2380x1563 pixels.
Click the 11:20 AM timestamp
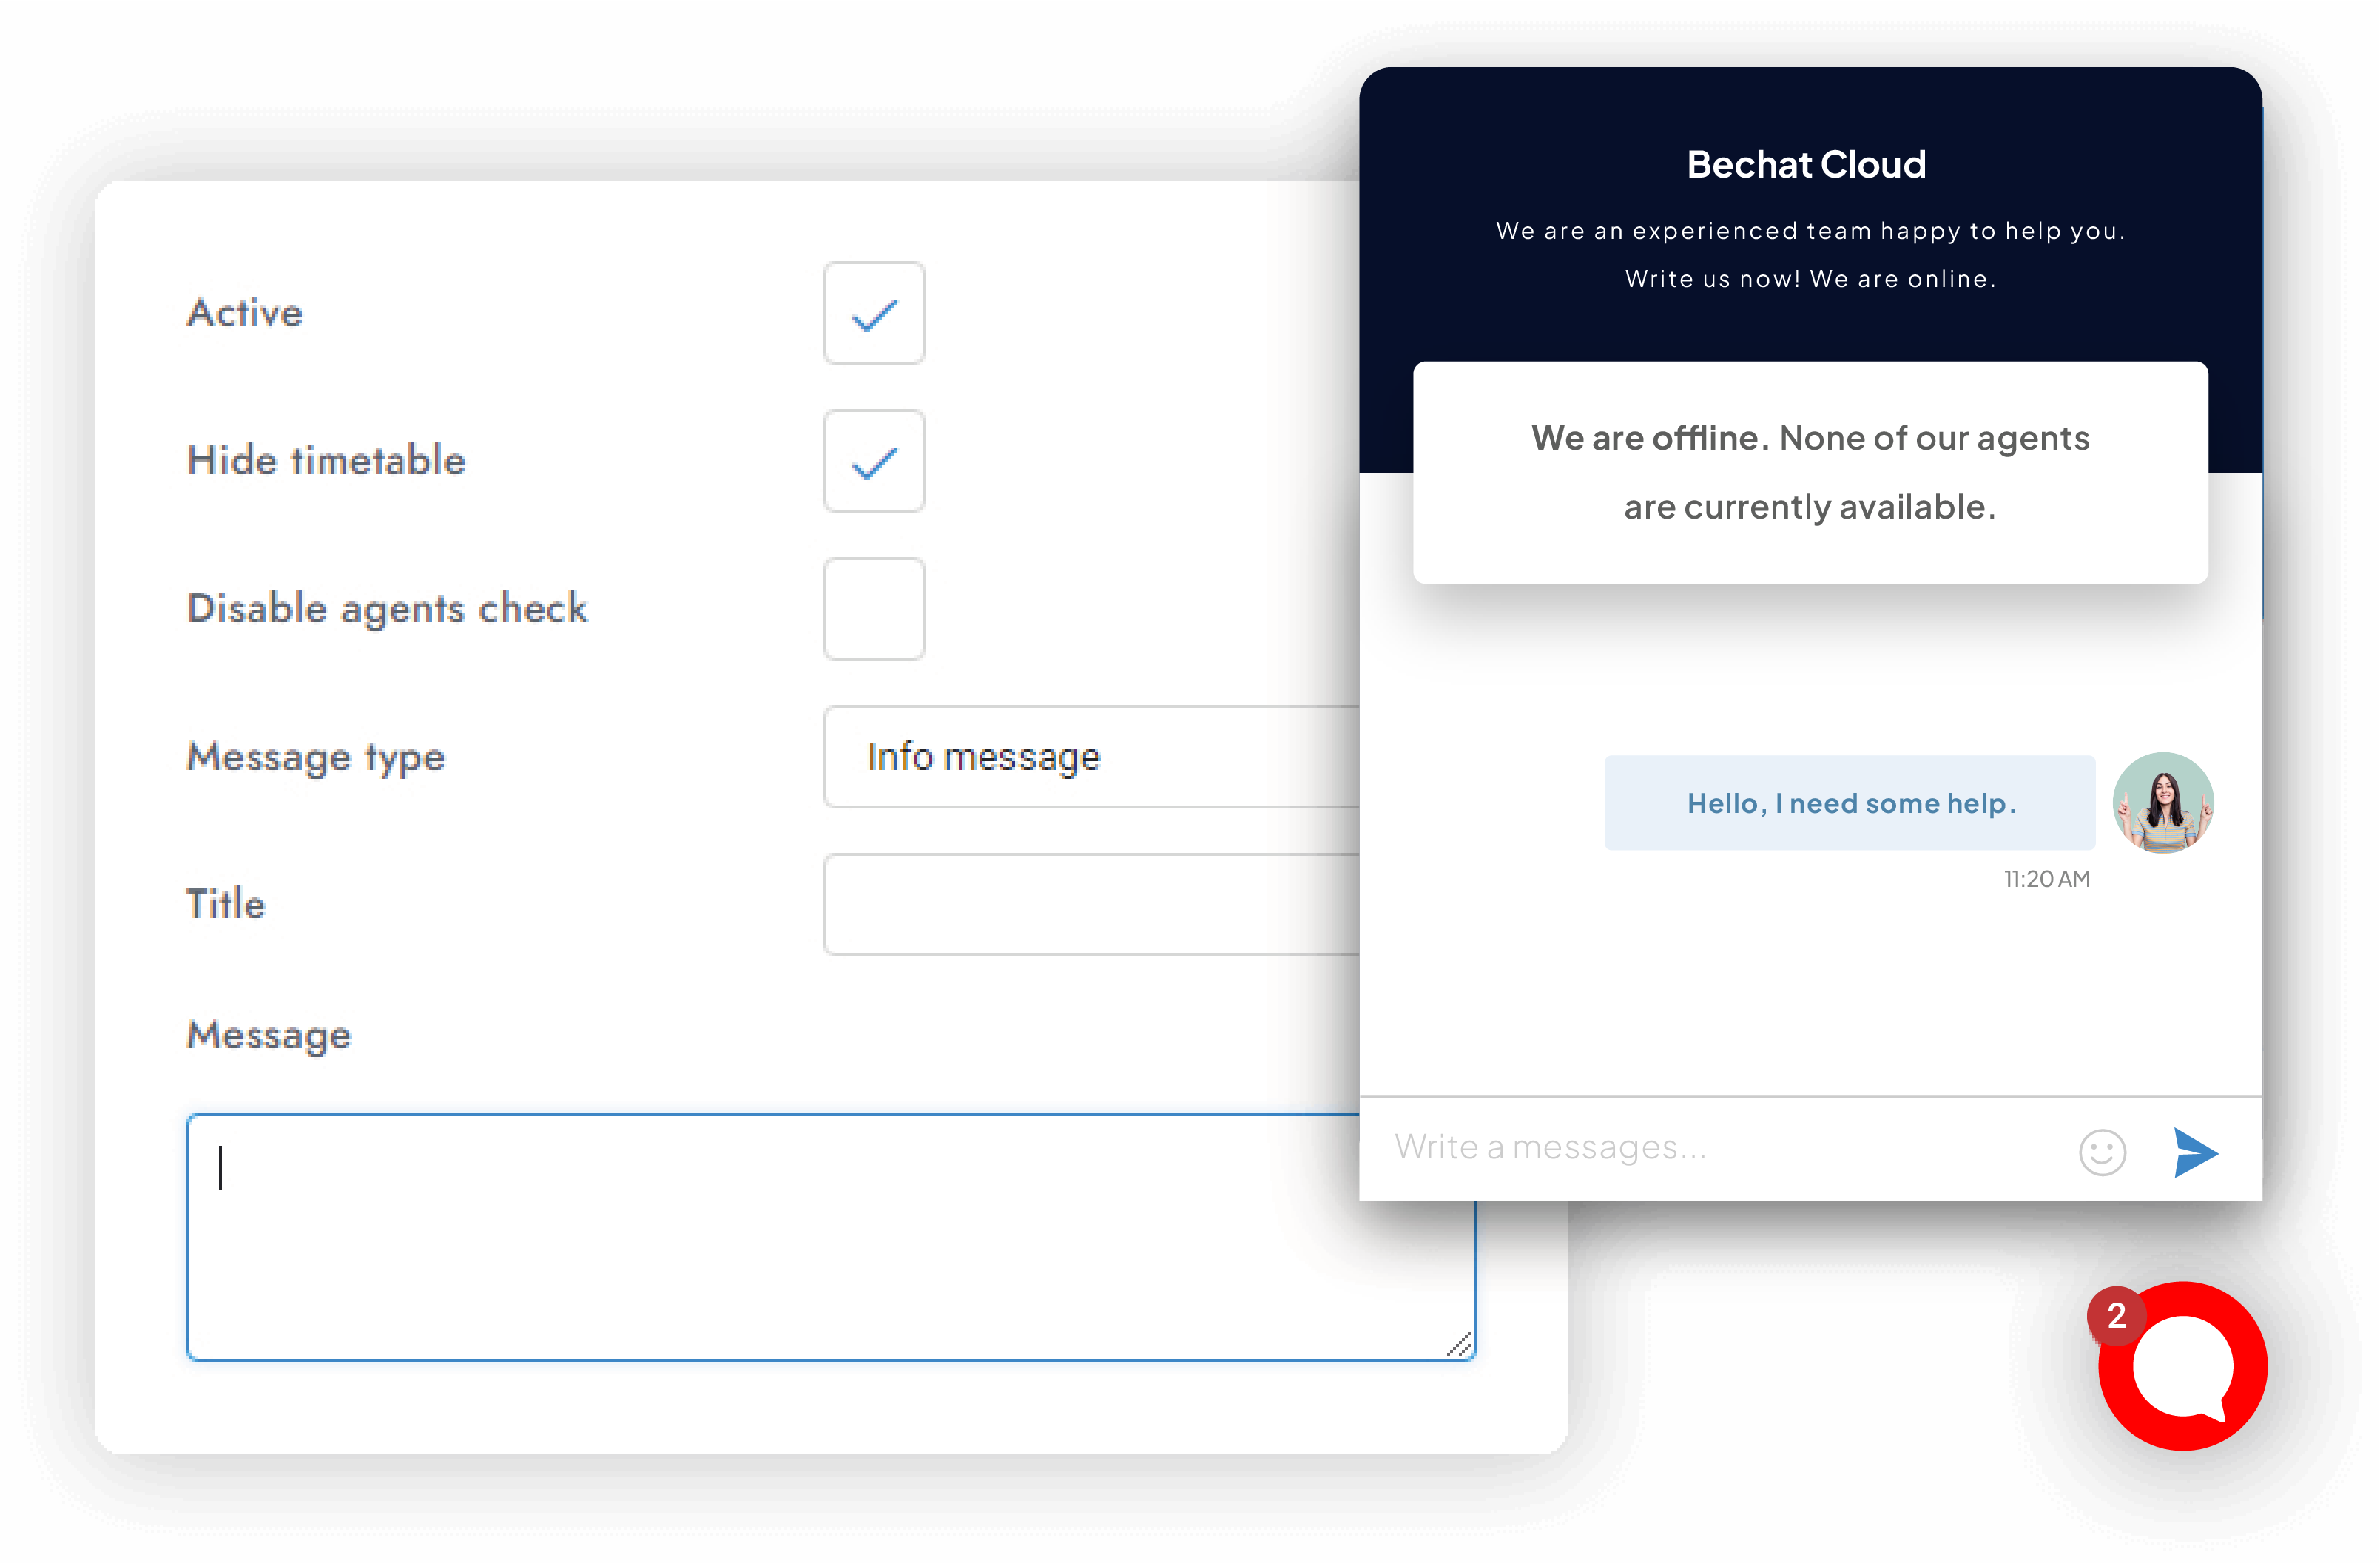tap(2046, 879)
